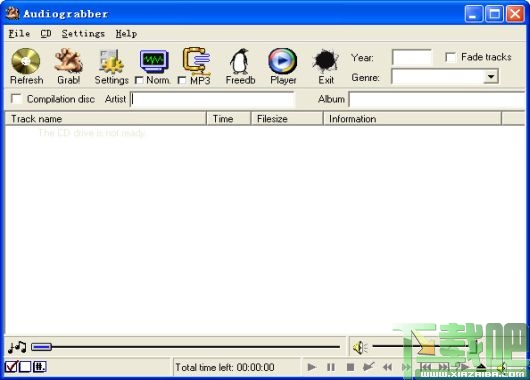
Task: Click the Pause button
Action: 331,367
